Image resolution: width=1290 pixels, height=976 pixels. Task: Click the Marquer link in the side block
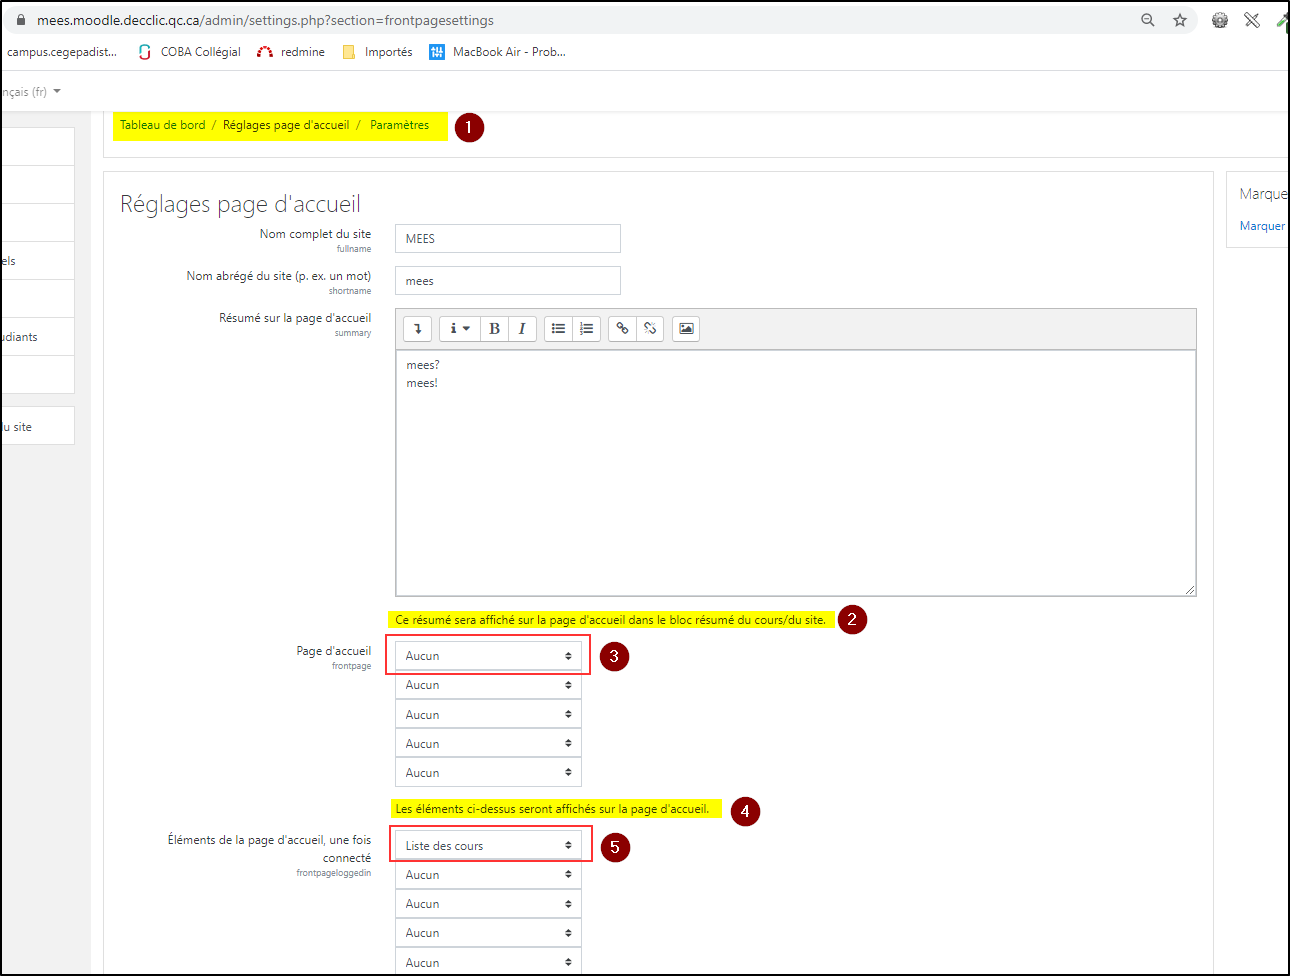1262,226
